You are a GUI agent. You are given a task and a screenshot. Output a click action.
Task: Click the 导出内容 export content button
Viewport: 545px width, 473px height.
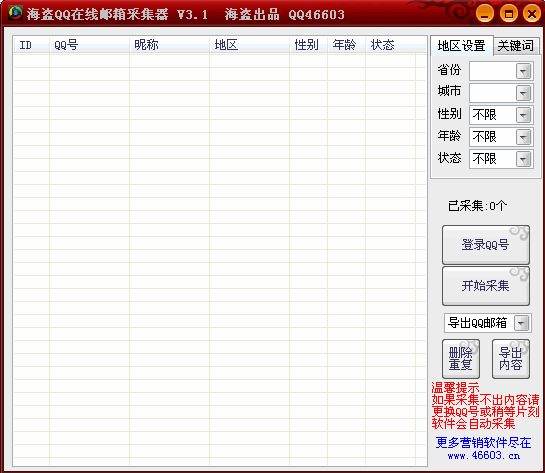coord(511,359)
